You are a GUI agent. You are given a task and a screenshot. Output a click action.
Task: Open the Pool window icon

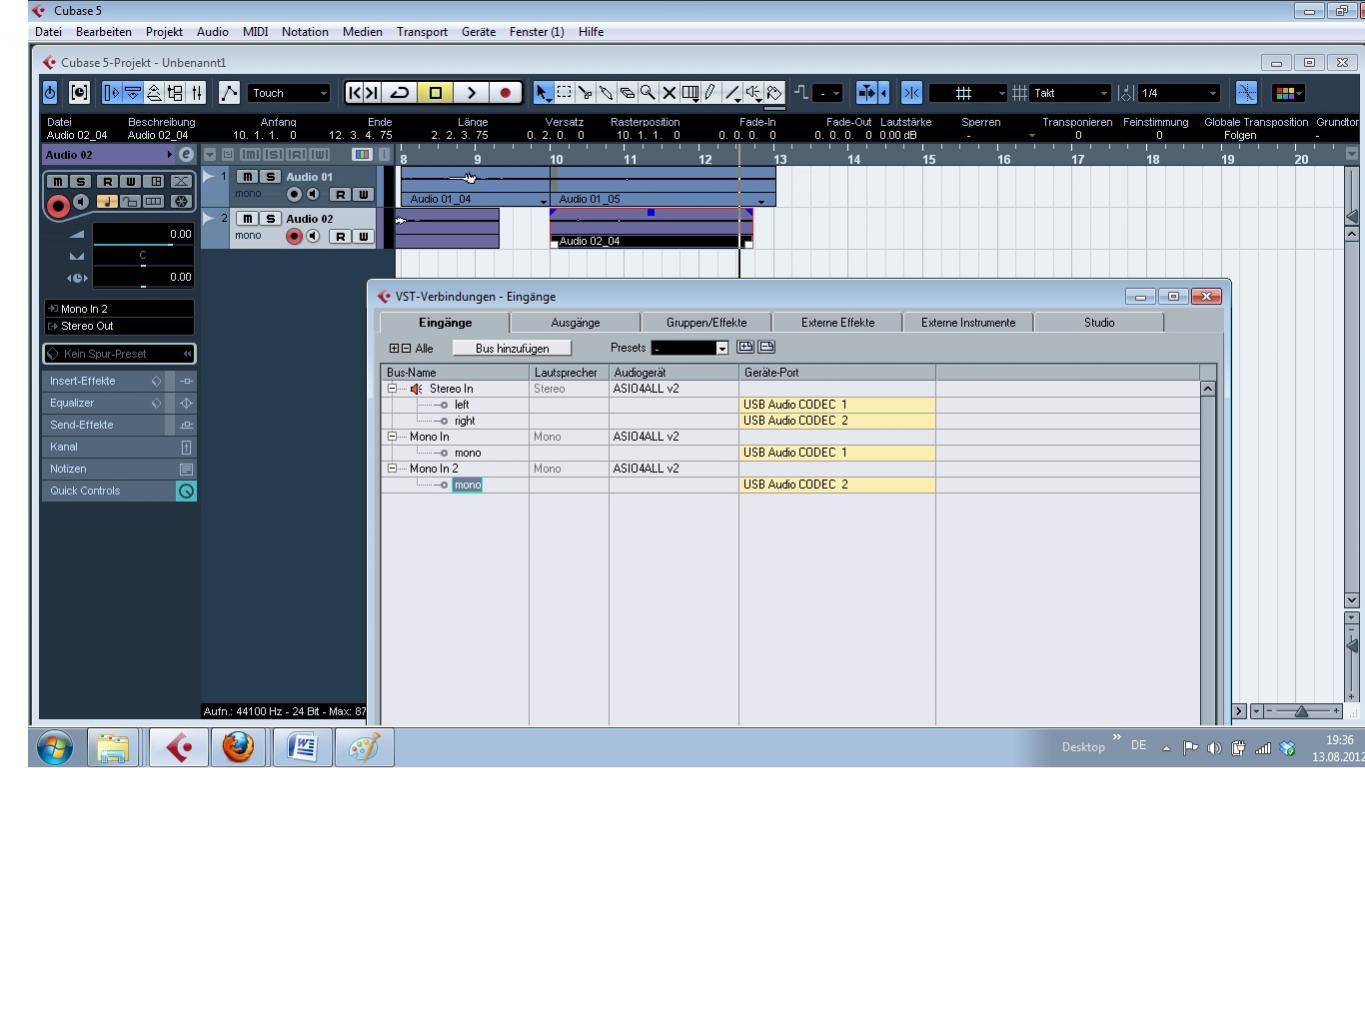[175, 93]
